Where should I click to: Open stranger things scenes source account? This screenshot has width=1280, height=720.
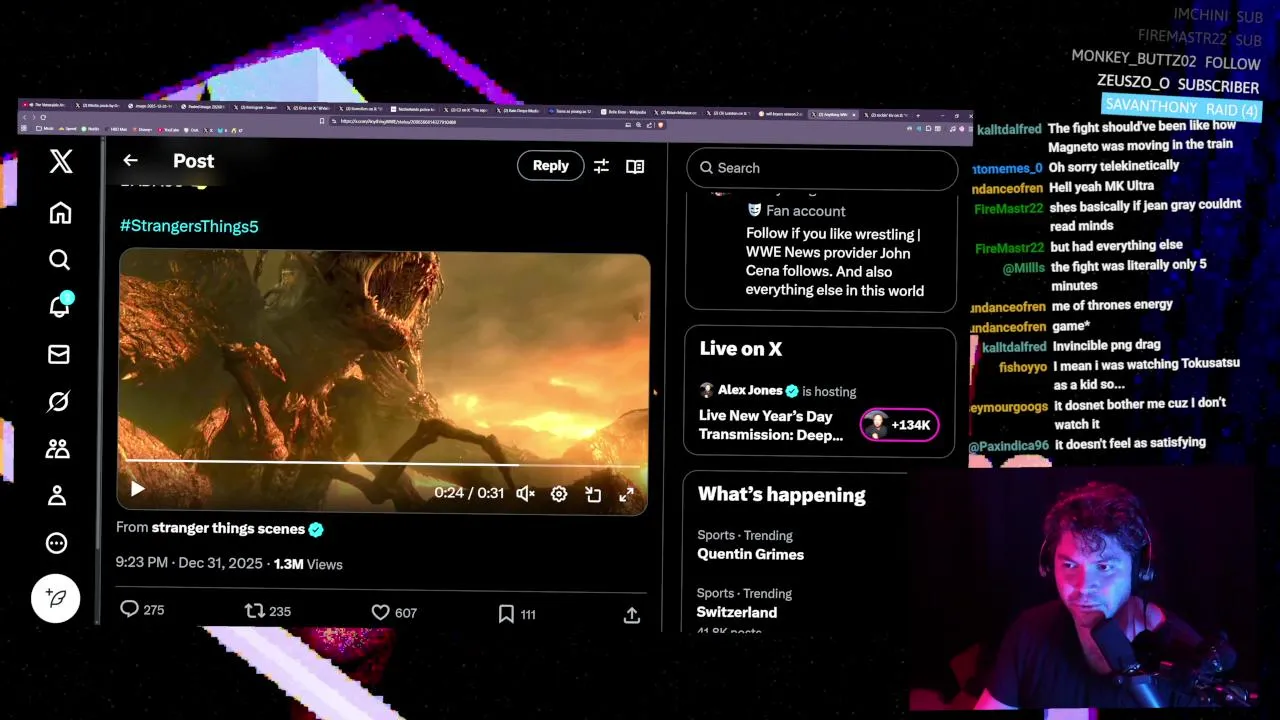228,528
